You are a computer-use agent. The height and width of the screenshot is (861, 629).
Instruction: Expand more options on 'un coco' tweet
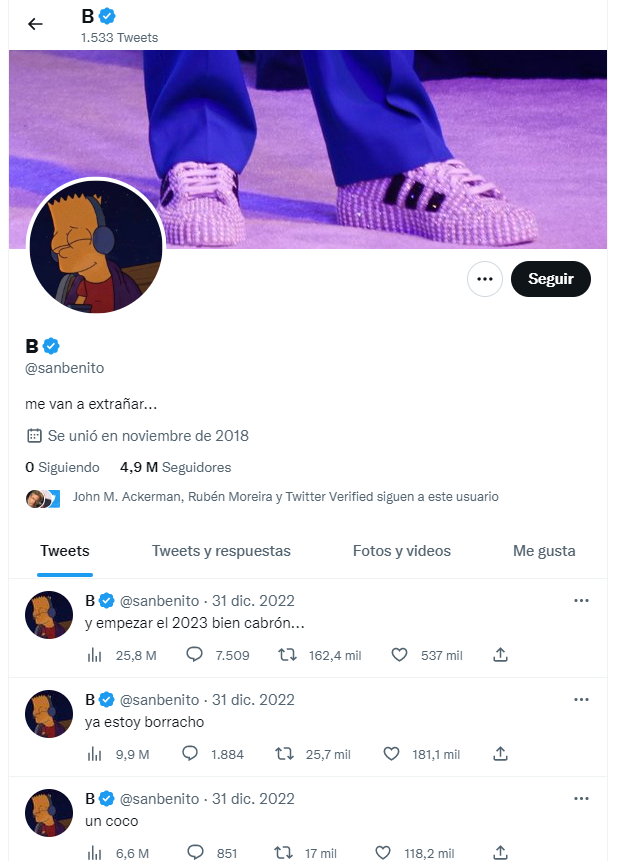click(581, 799)
